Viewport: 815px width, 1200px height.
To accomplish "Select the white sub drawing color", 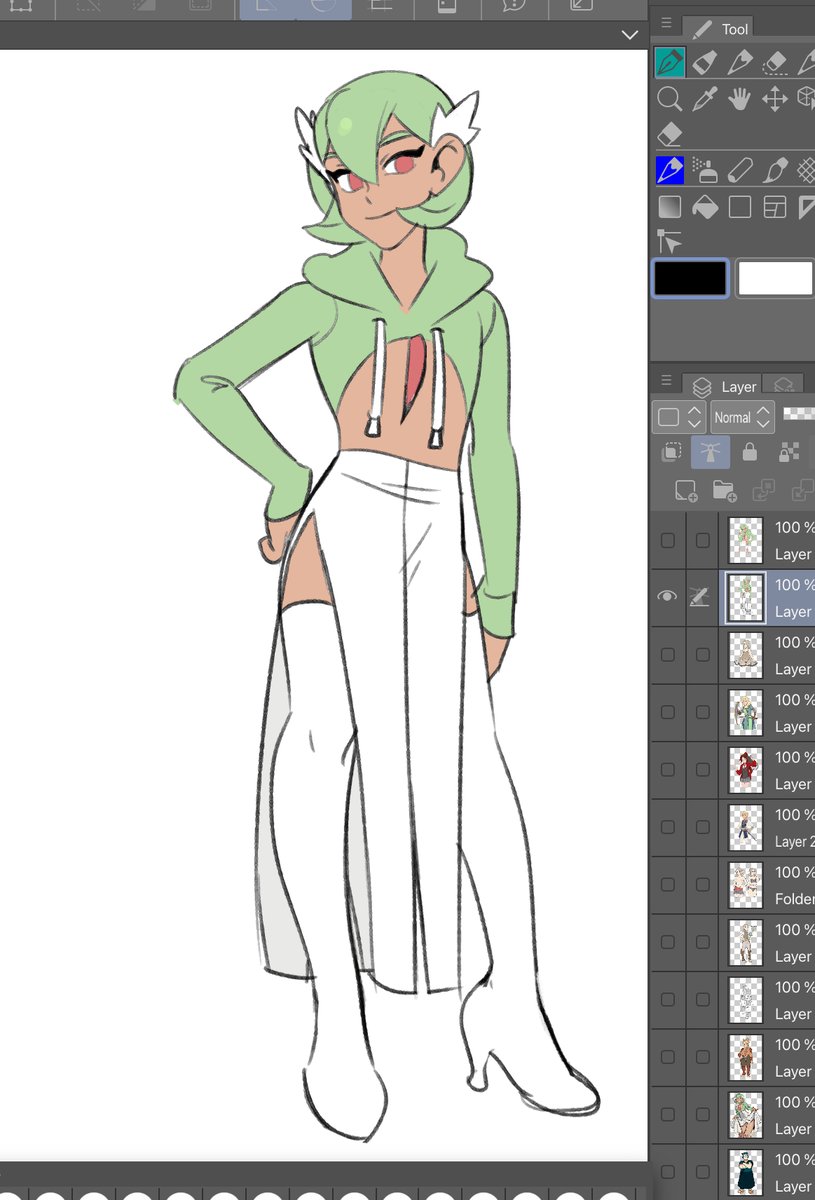I will tap(776, 278).
